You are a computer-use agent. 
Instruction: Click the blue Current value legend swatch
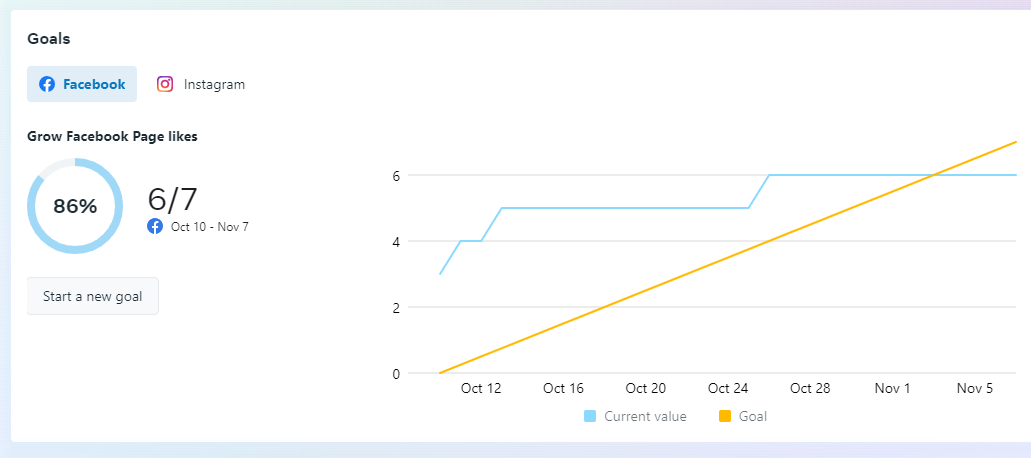(x=590, y=416)
